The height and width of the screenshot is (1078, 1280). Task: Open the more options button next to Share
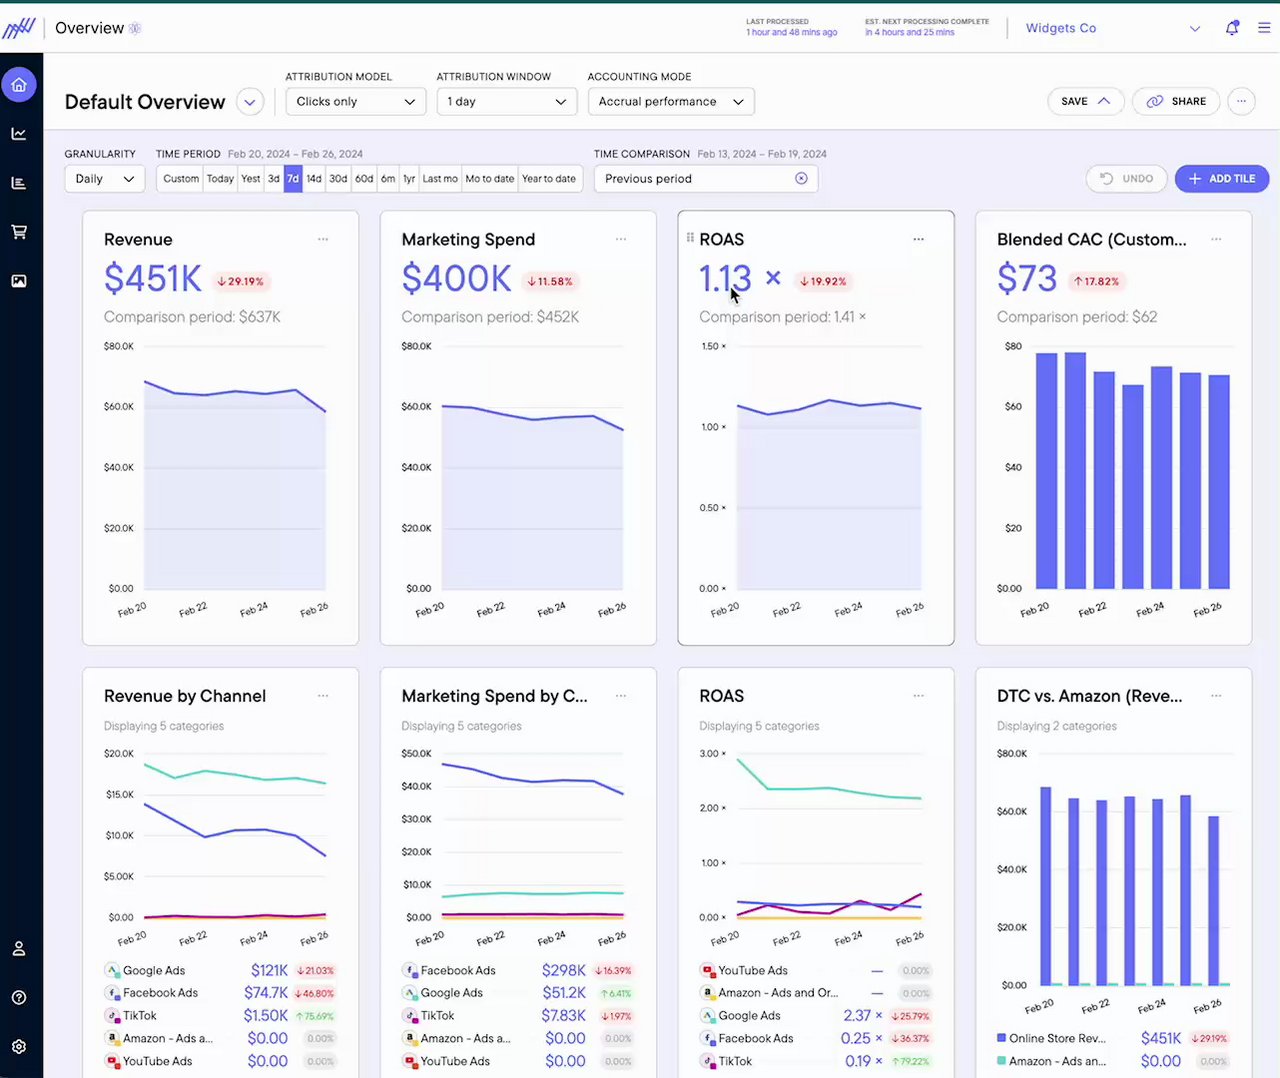click(x=1241, y=101)
